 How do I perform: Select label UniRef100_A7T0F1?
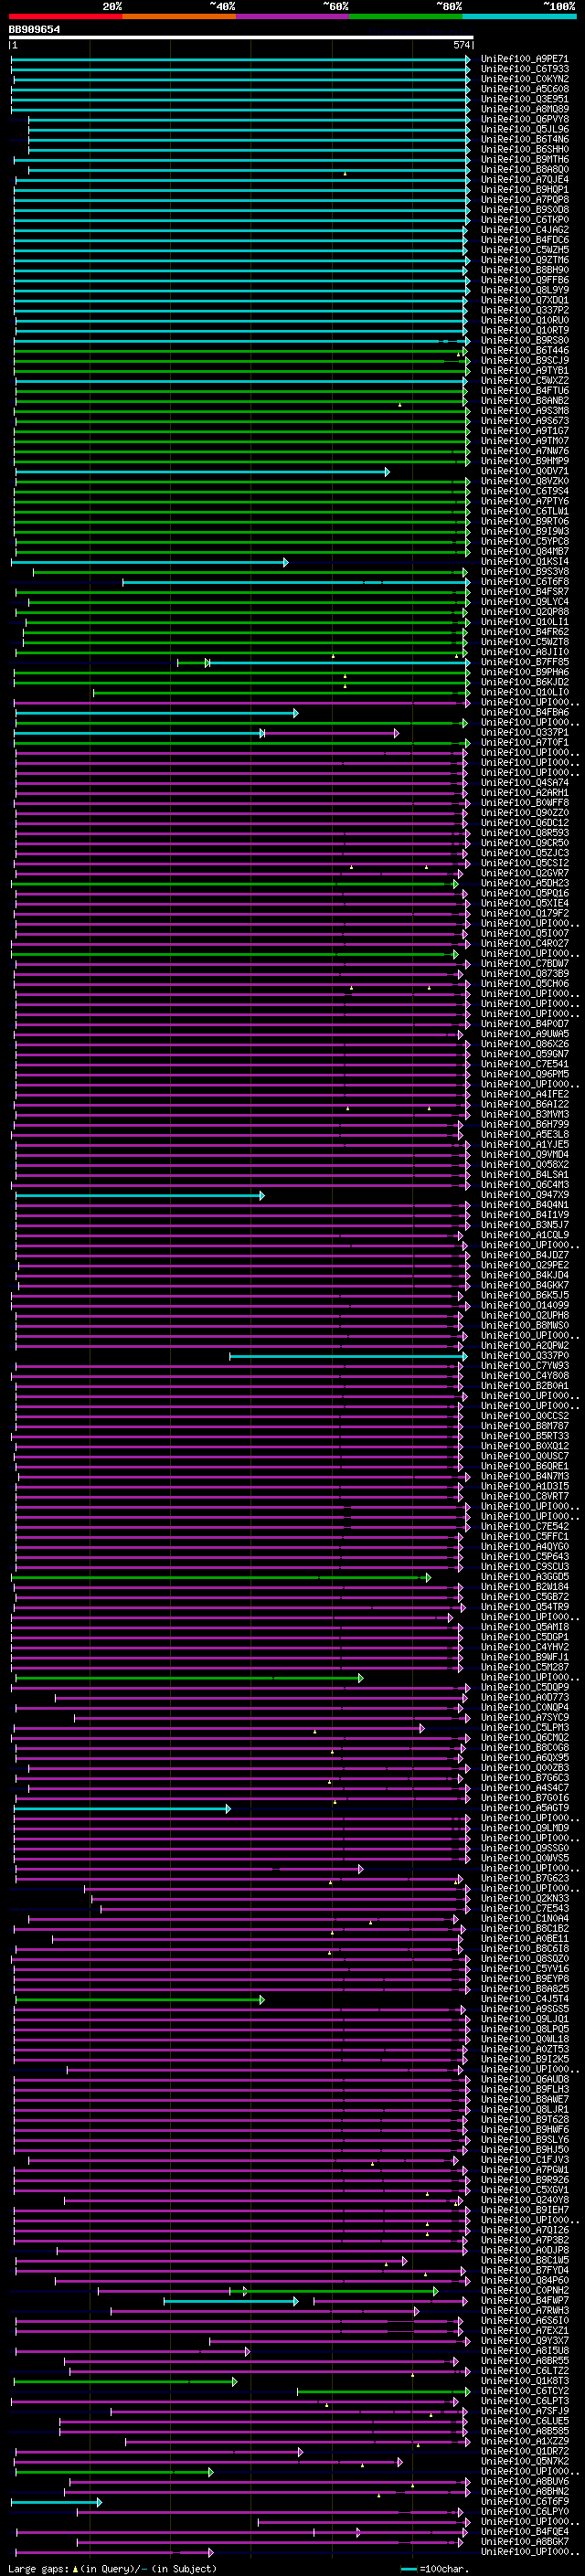click(524, 742)
